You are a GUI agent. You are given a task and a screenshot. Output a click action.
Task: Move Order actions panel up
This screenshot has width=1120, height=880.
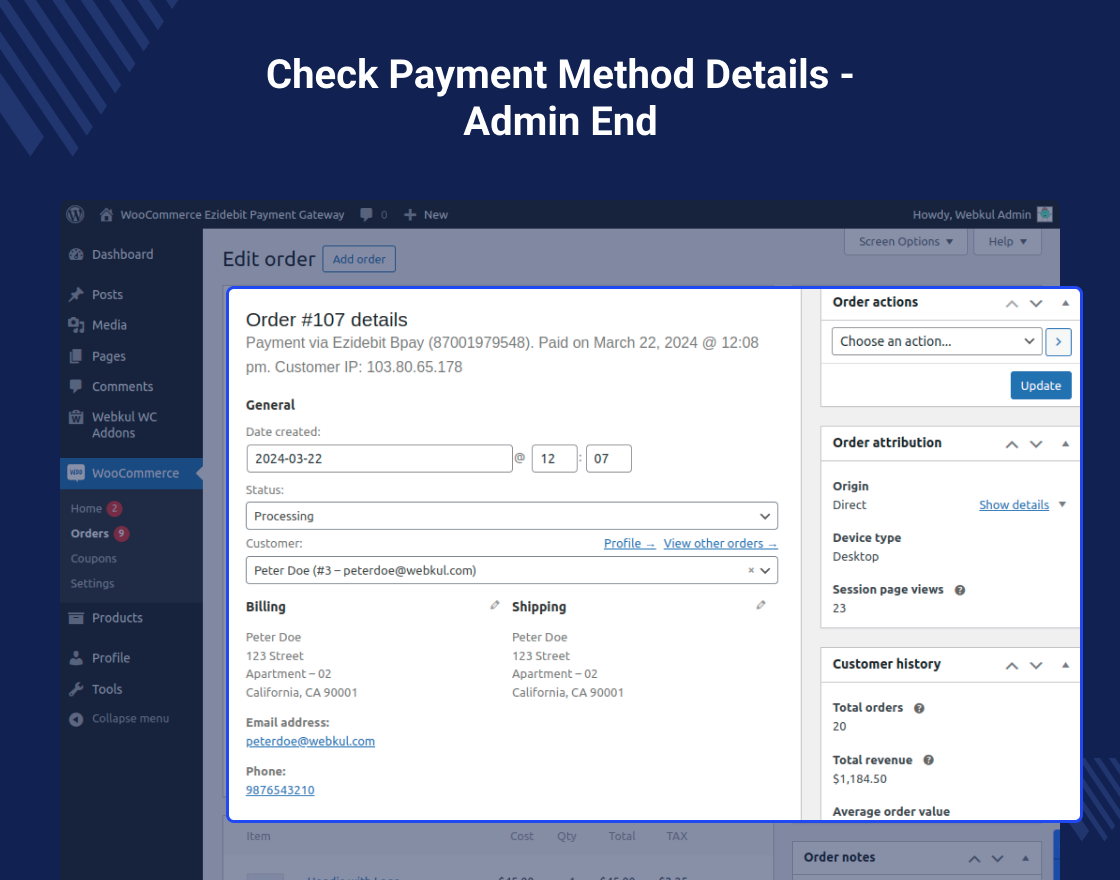point(1011,304)
